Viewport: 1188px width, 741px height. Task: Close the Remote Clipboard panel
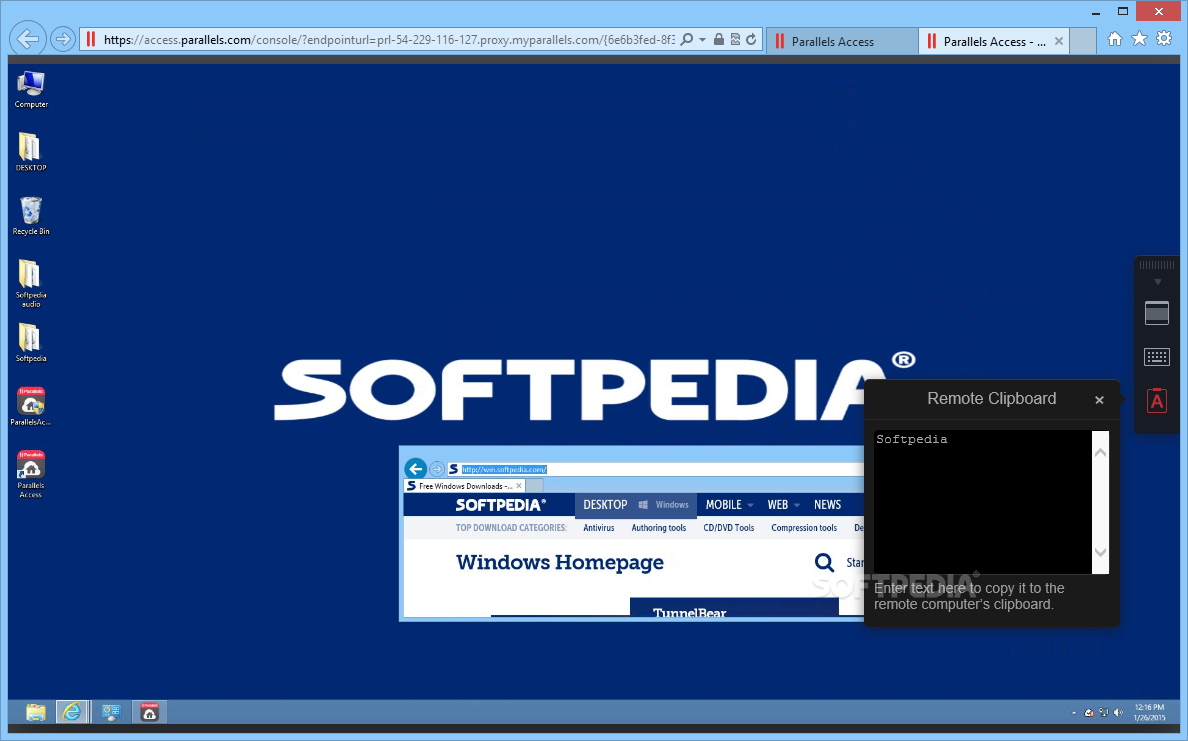coord(1099,400)
